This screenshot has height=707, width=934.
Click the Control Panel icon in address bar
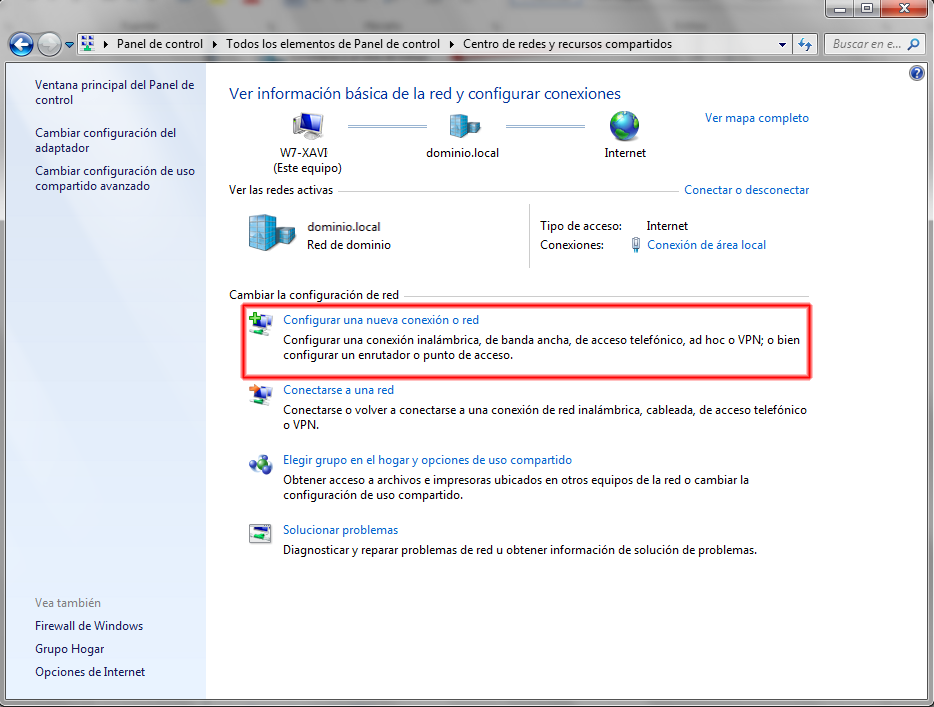click(88, 43)
